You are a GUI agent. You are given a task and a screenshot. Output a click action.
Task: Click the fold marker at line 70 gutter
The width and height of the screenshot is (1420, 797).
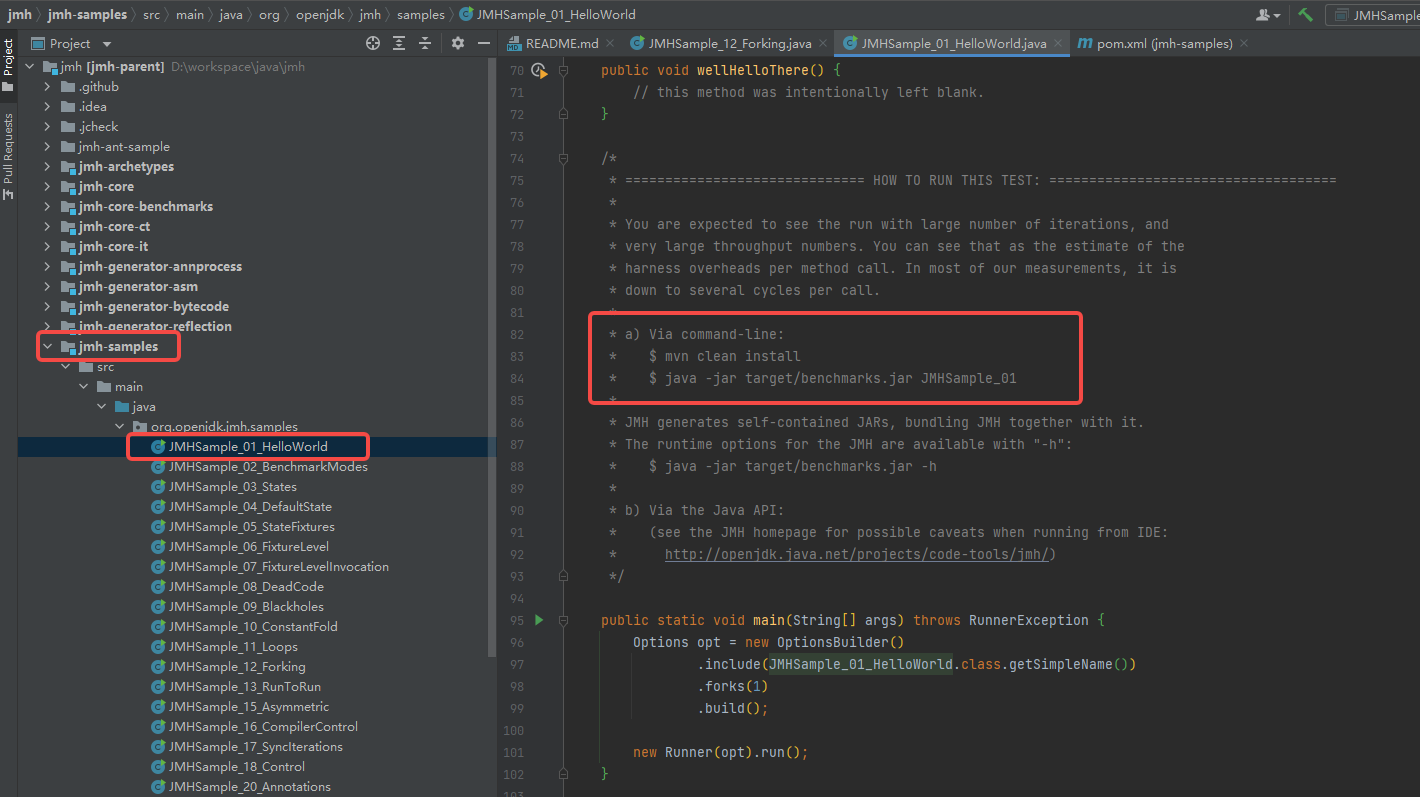[x=564, y=71]
